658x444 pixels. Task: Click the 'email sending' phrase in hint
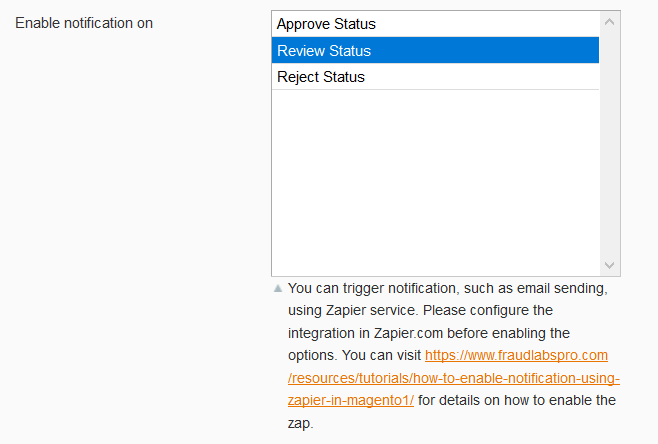click(x=561, y=288)
